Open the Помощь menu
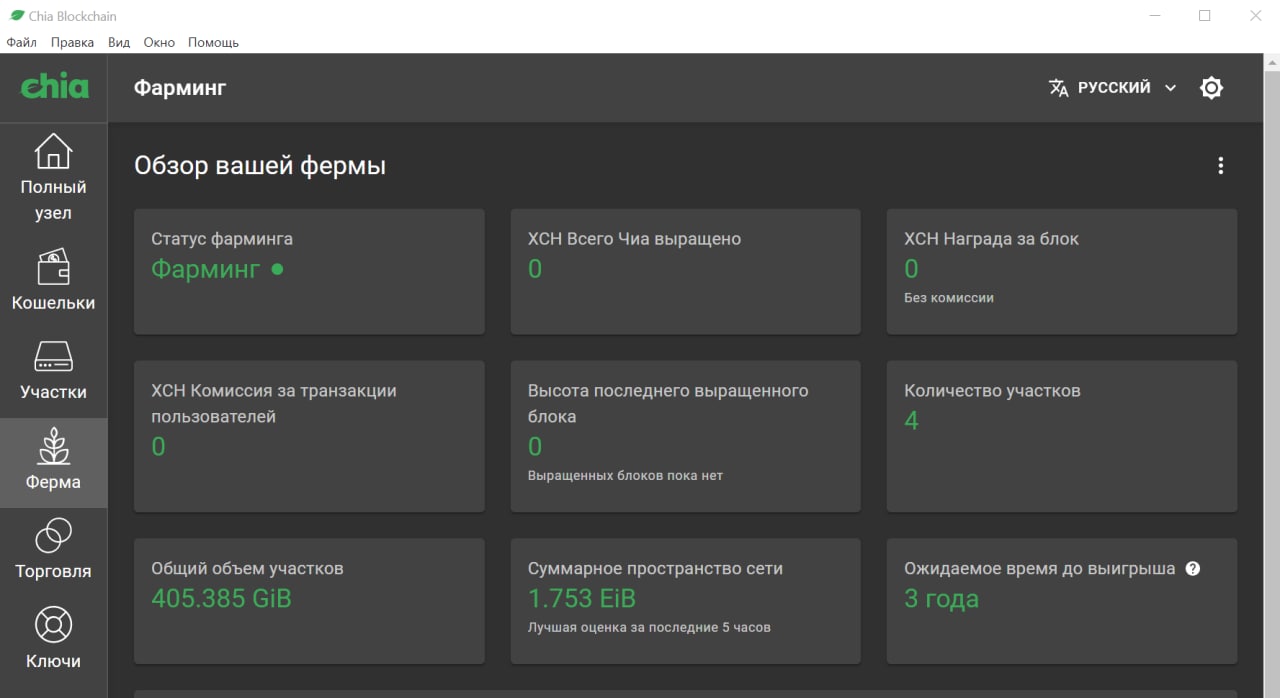1280x698 pixels. (x=213, y=43)
